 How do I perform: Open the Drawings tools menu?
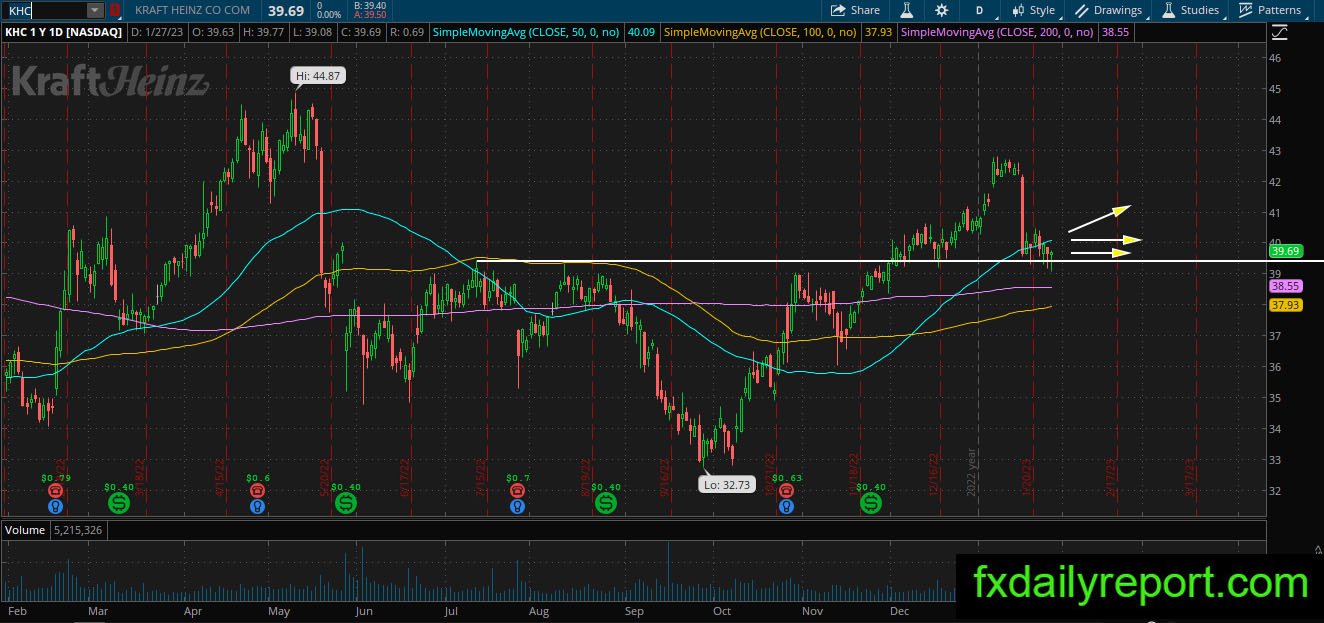[x=1109, y=10]
